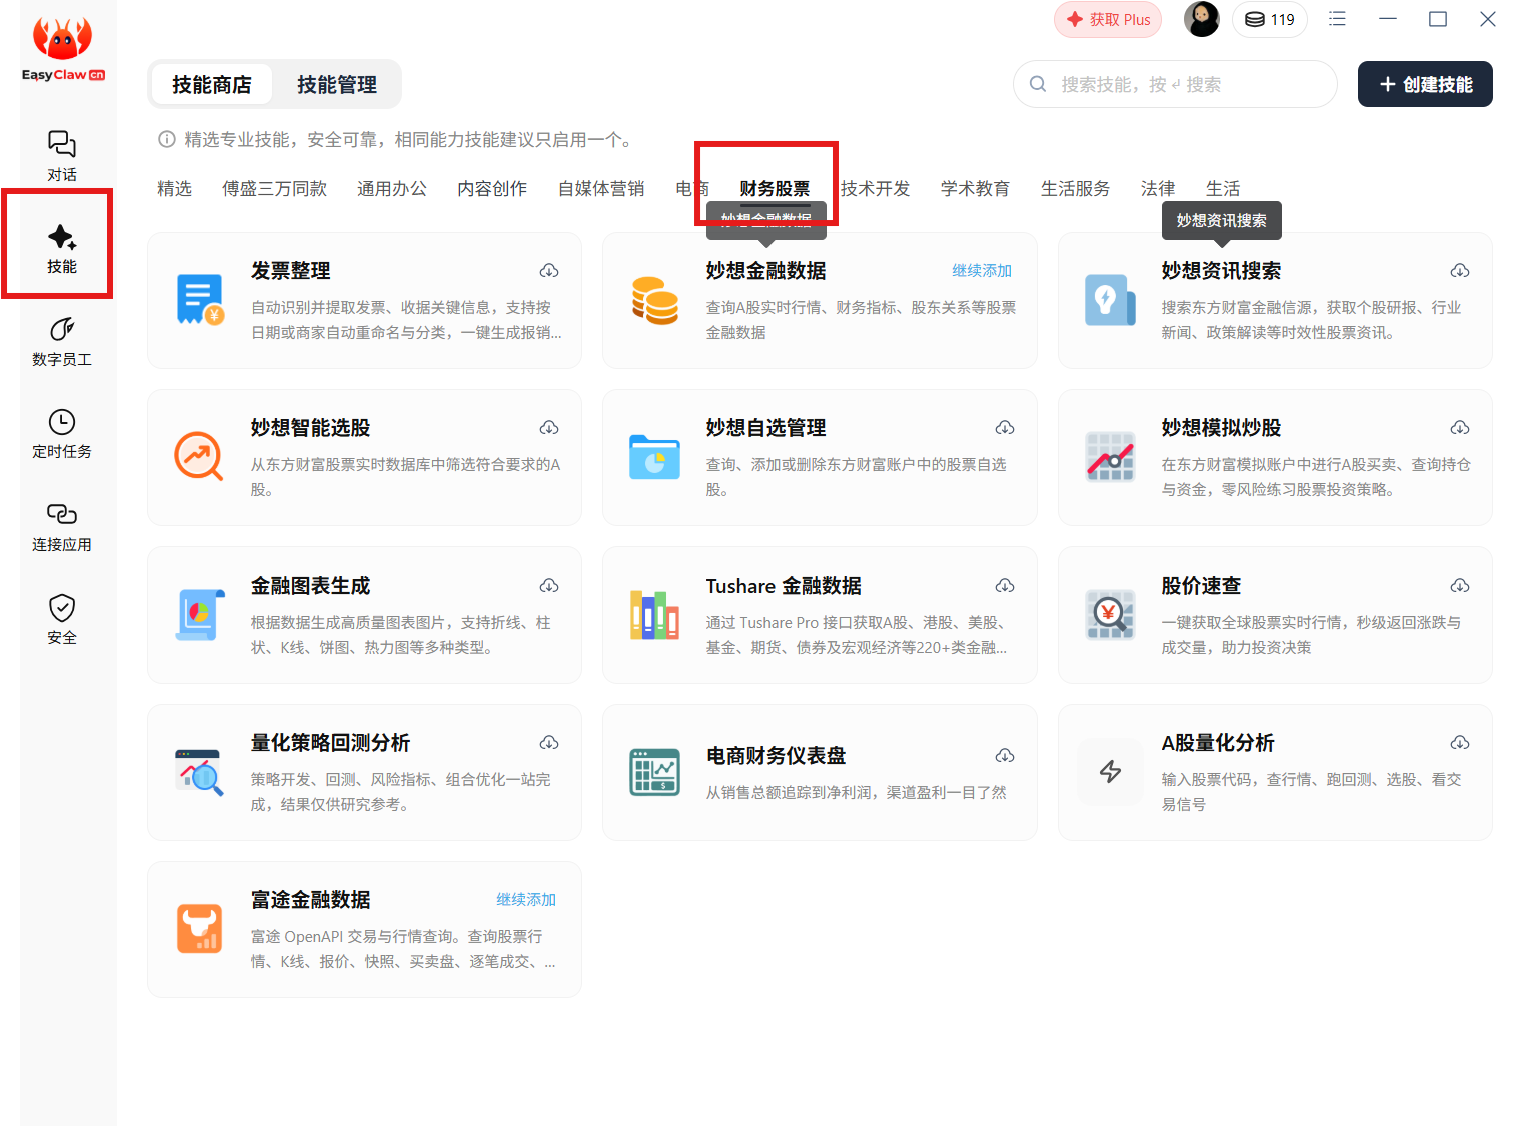Click 继续添加 on 妙想金融数据 card
Screen dimensions: 1516x1126
[x=982, y=271]
